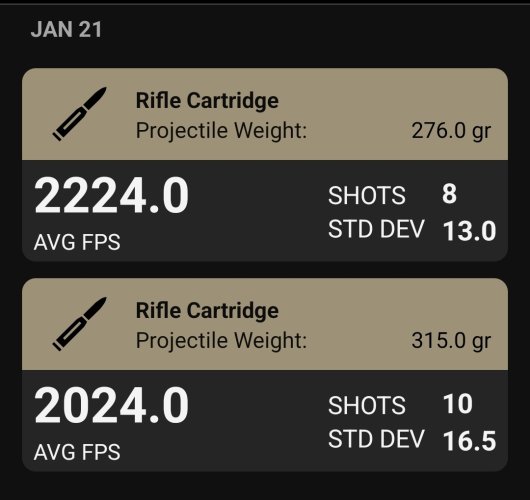
Task: Click the first Projectile Weight label
Action: [221, 130]
